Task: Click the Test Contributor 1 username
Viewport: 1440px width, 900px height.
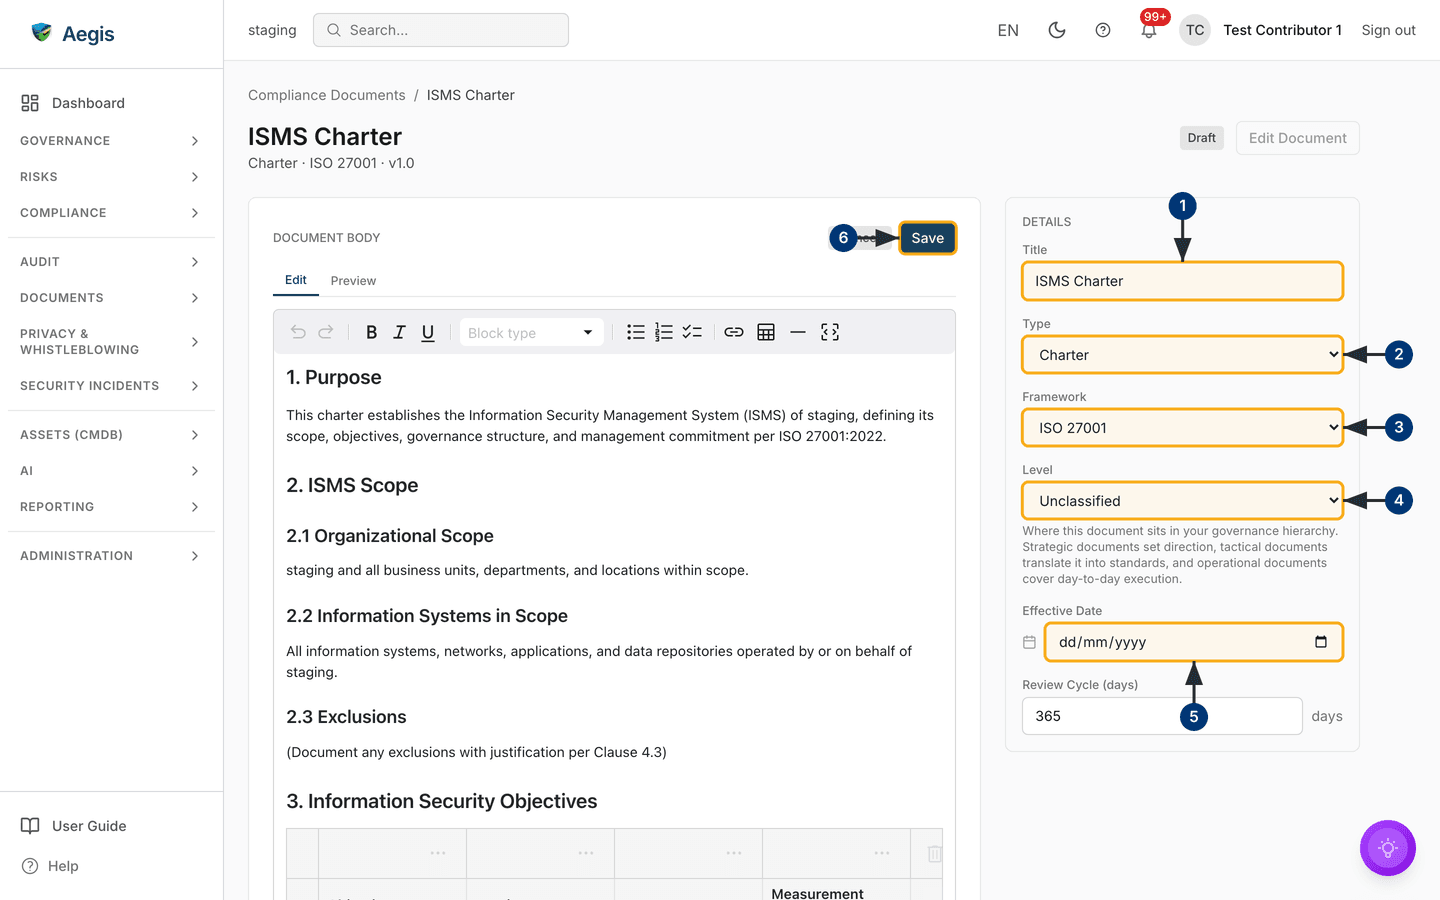Action: point(1282,30)
